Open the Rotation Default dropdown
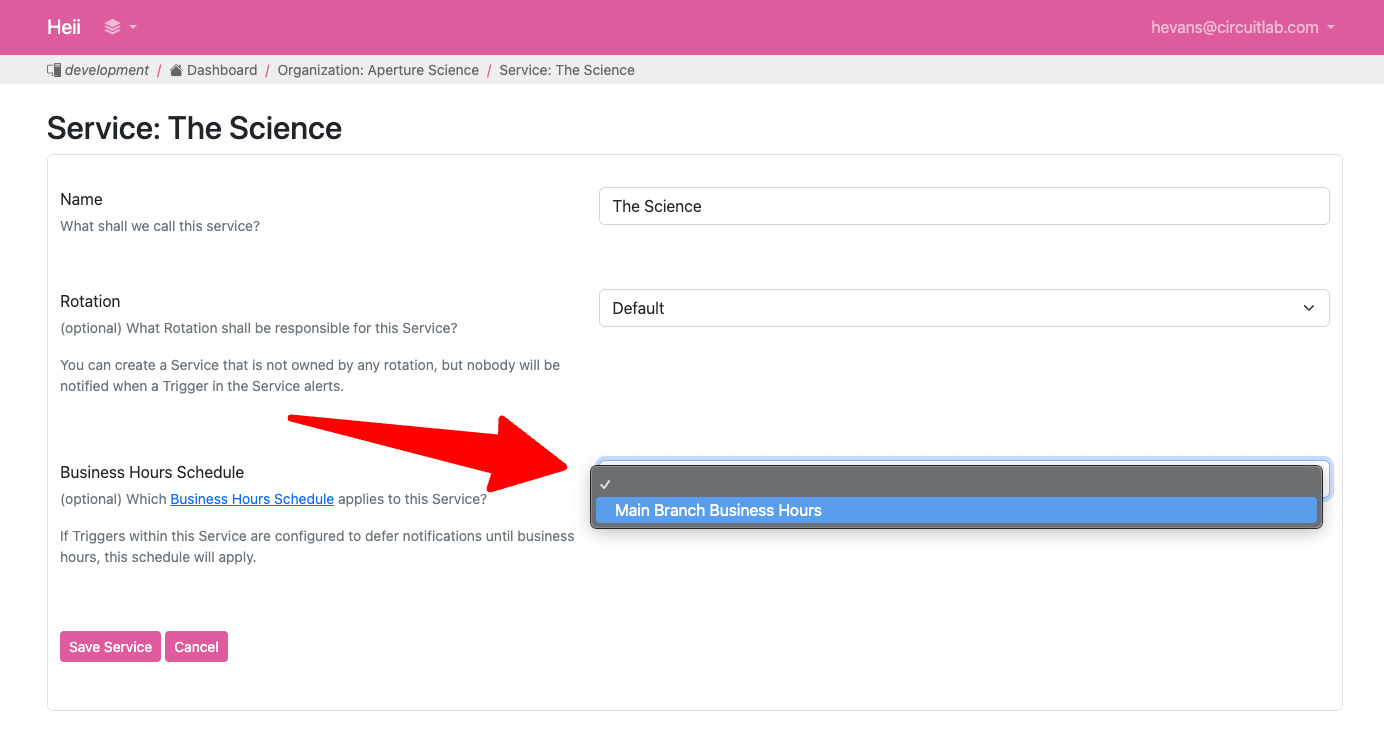Image resolution: width=1384 pixels, height=737 pixels. tap(964, 308)
